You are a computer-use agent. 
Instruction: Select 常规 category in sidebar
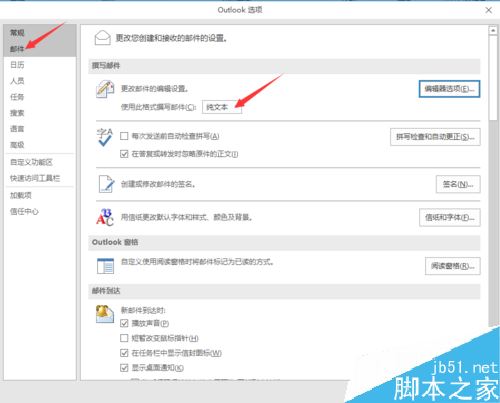[40, 33]
